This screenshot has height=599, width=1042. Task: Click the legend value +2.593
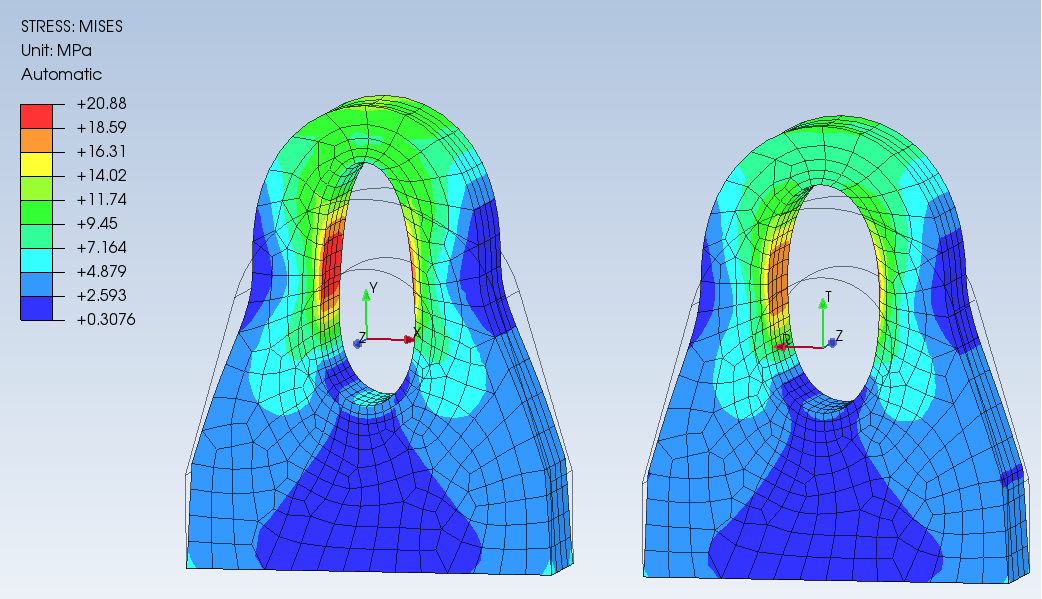tap(102, 295)
